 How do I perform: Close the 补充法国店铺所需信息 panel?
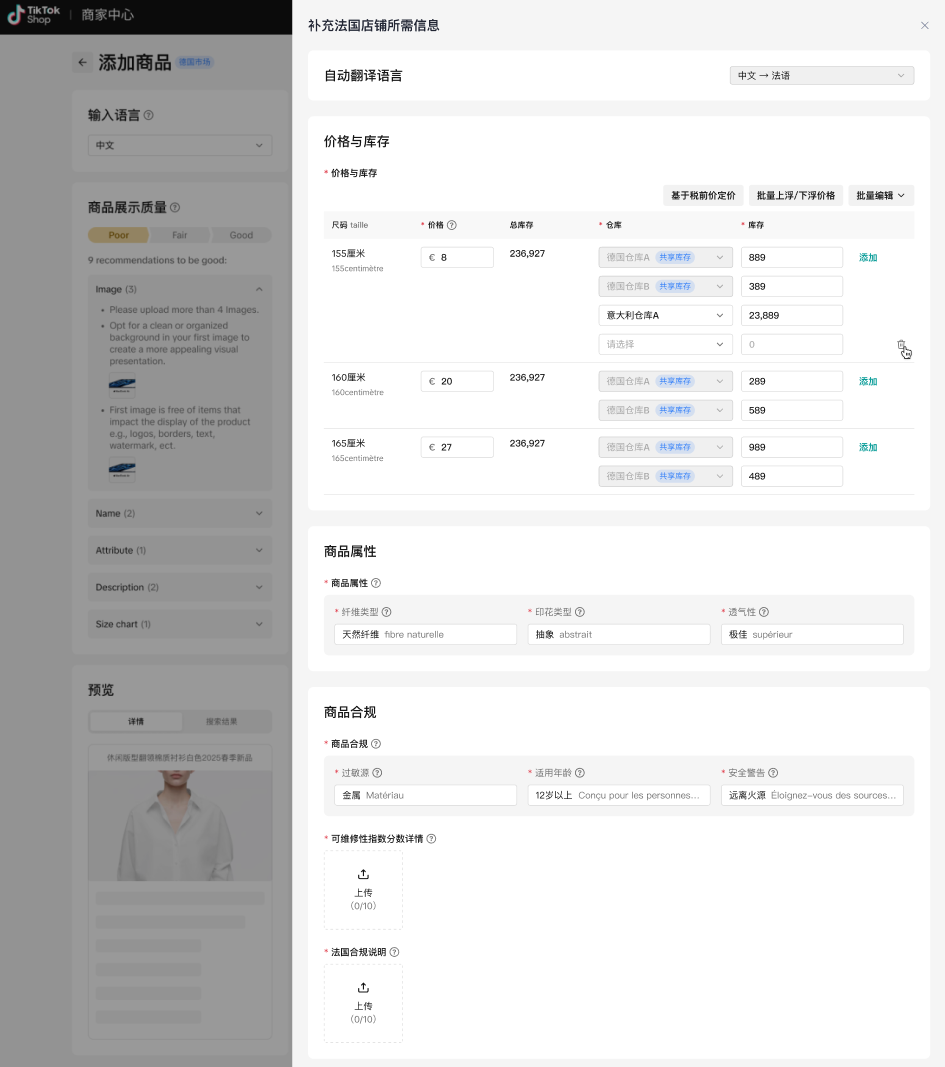tap(924, 26)
